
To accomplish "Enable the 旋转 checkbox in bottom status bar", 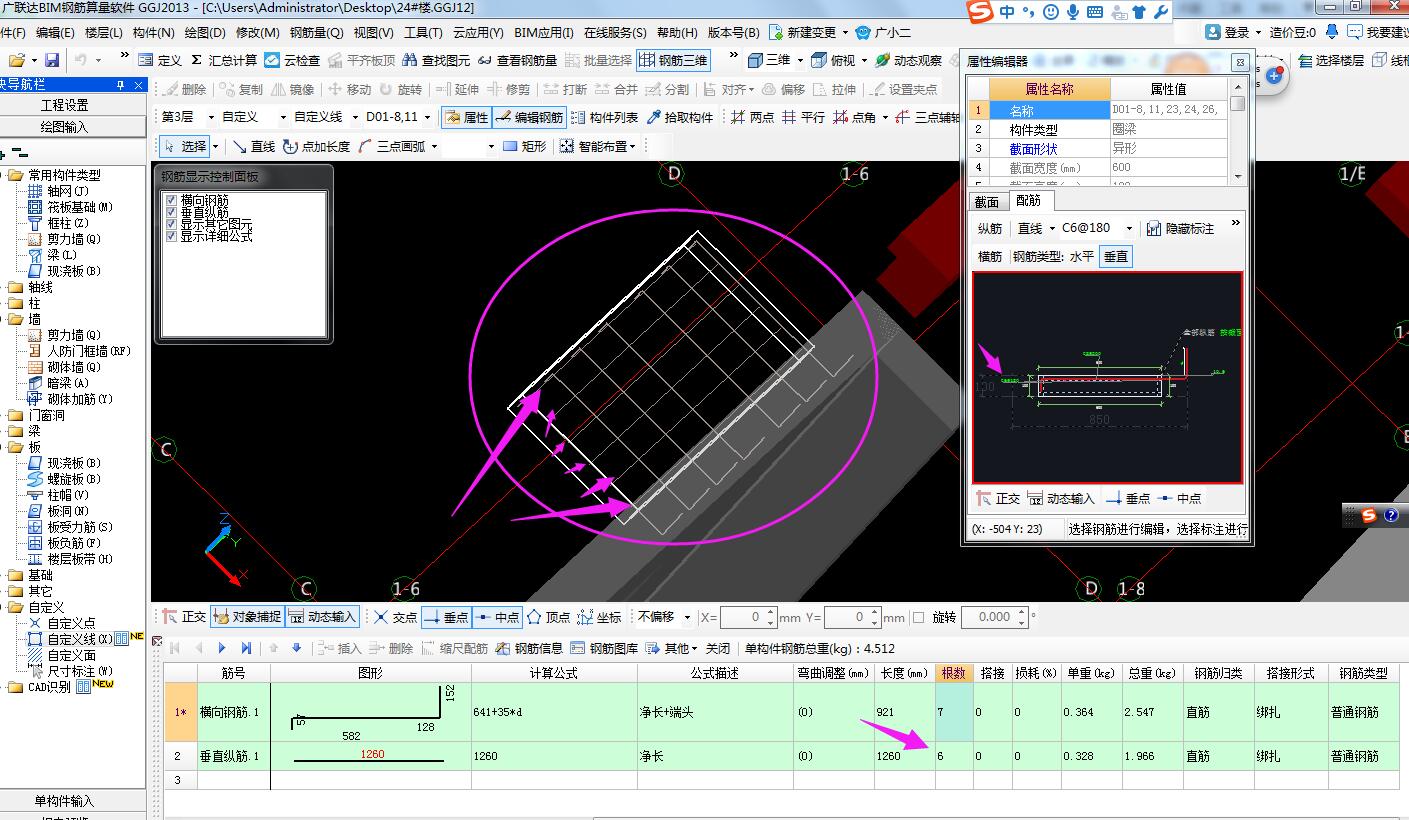I will (x=919, y=618).
